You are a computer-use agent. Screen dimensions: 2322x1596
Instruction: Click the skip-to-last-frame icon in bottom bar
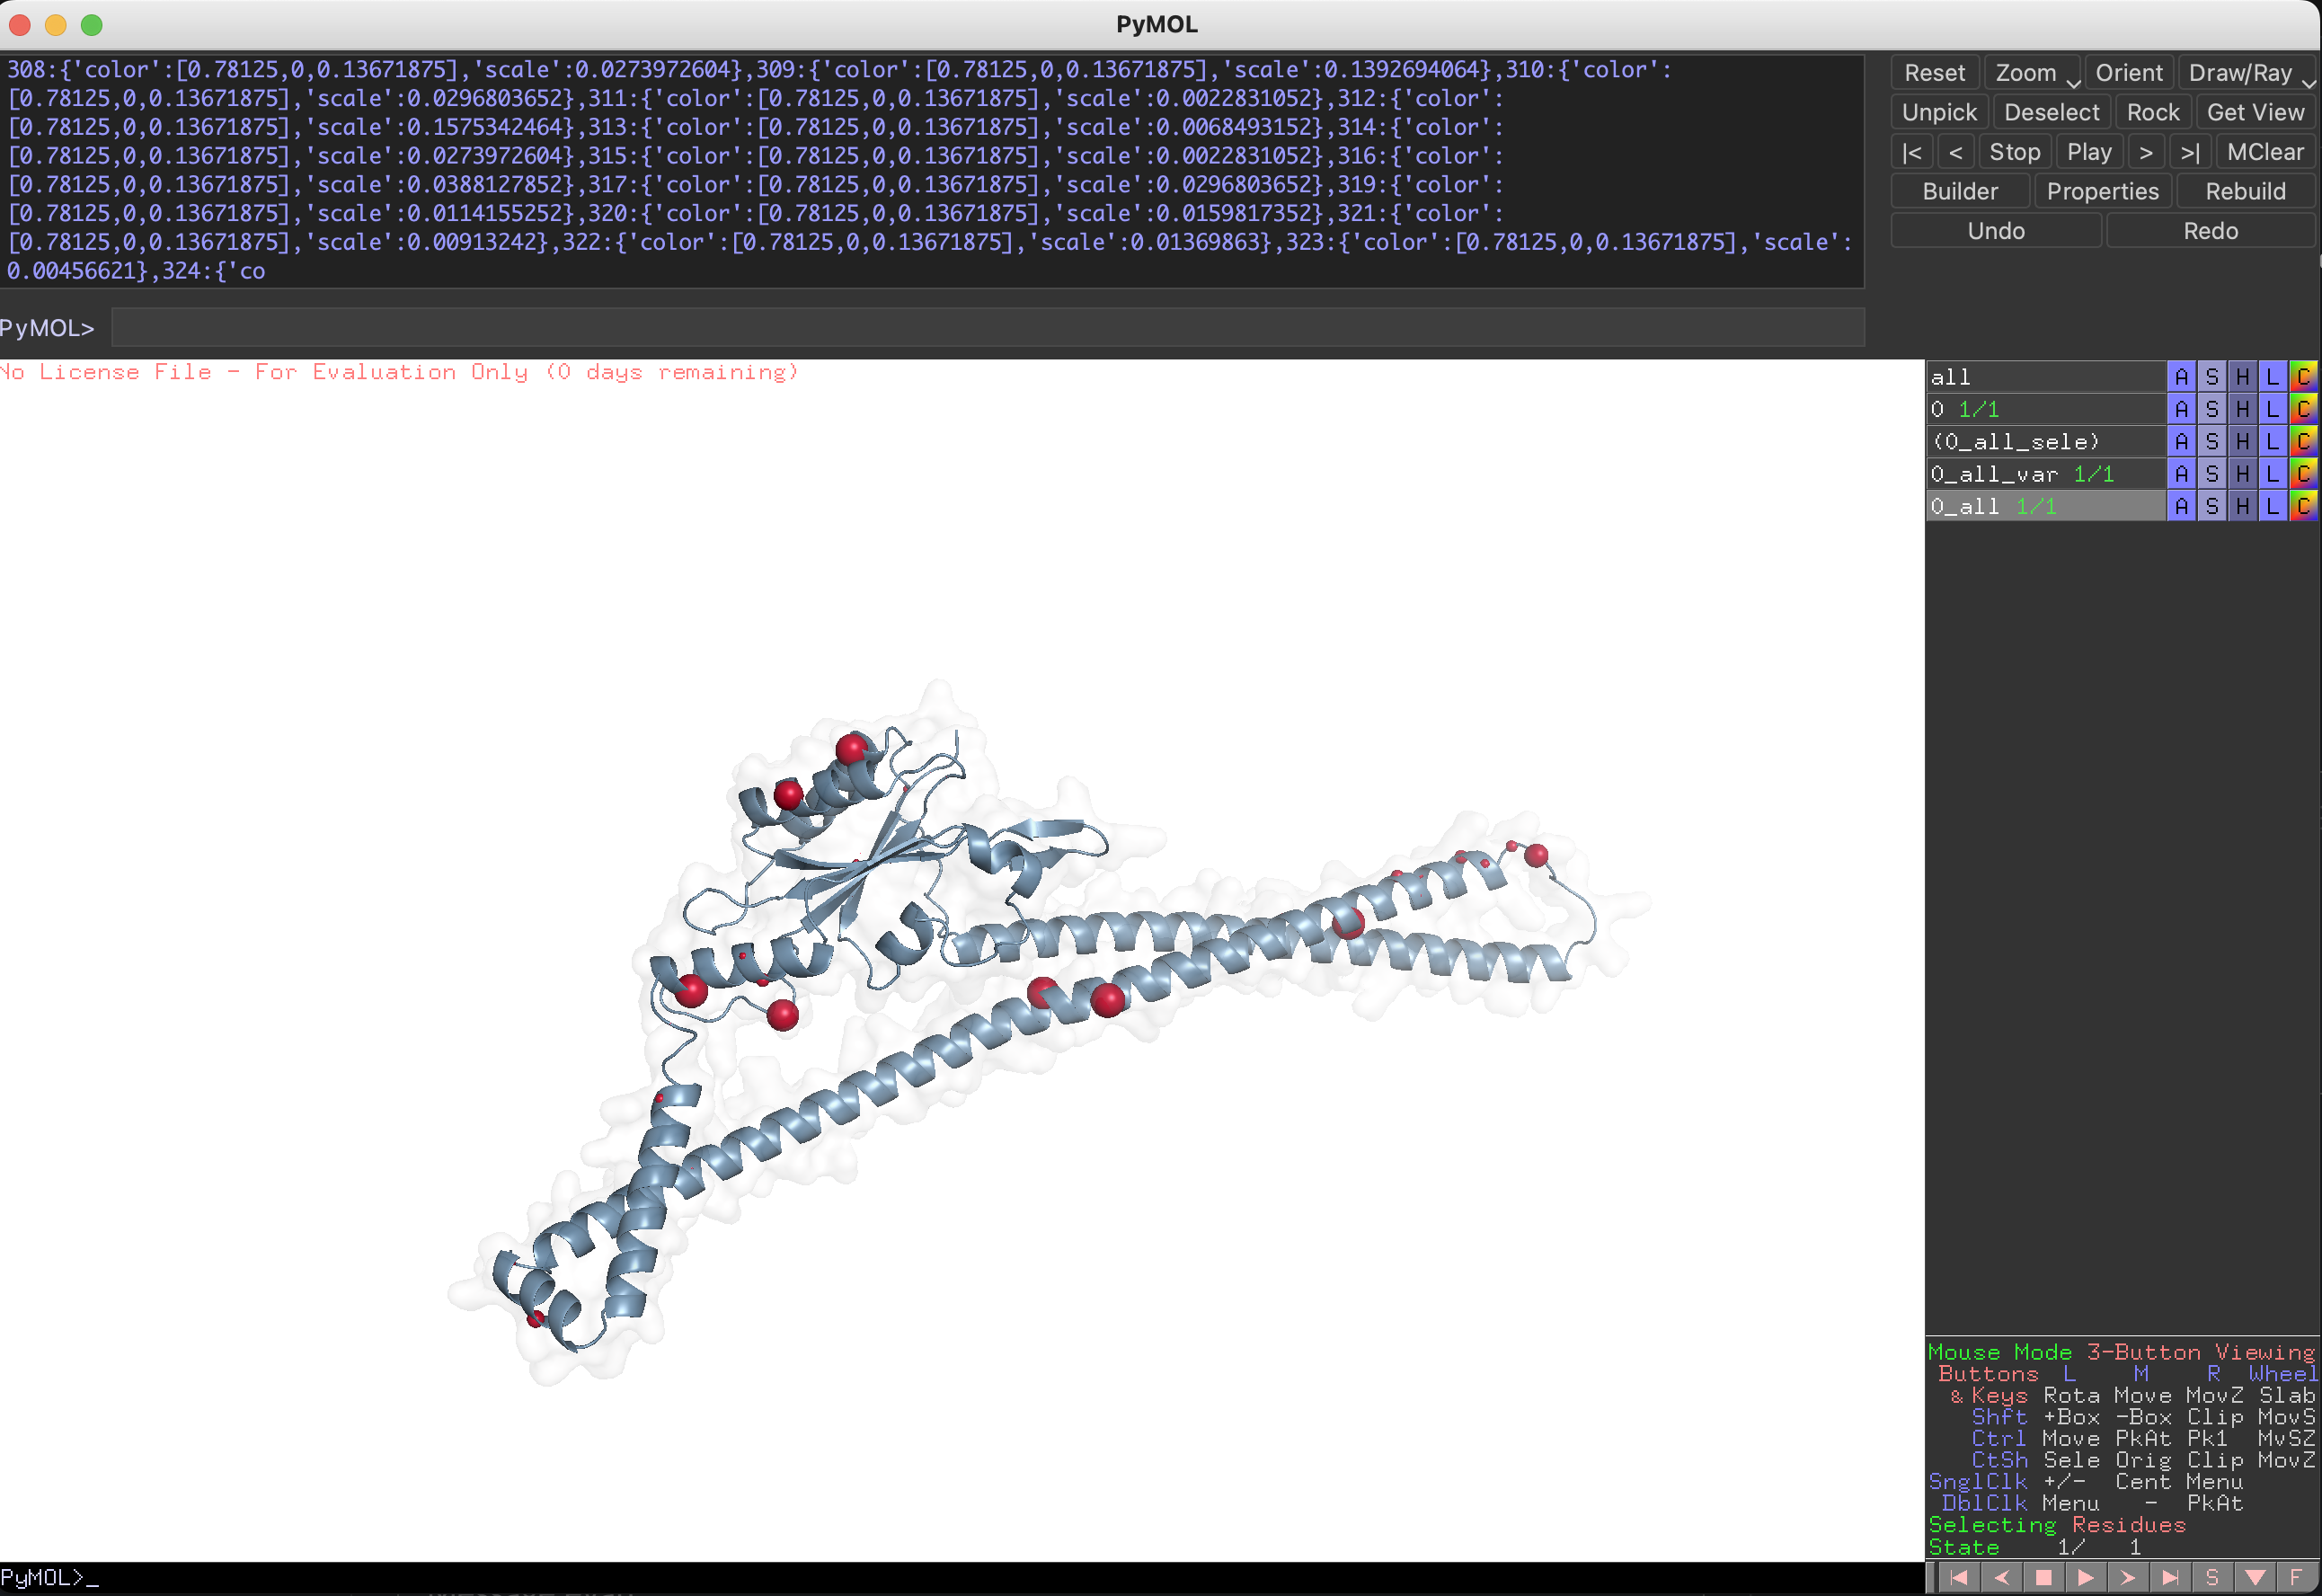coord(2169,1577)
